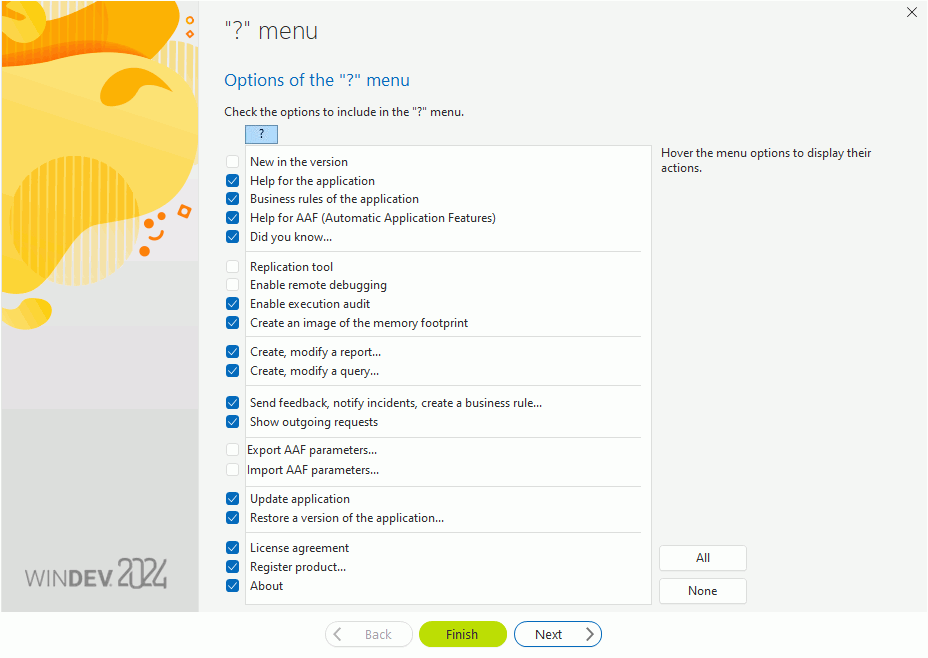Uncheck Show outgoing requests

click(233, 422)
